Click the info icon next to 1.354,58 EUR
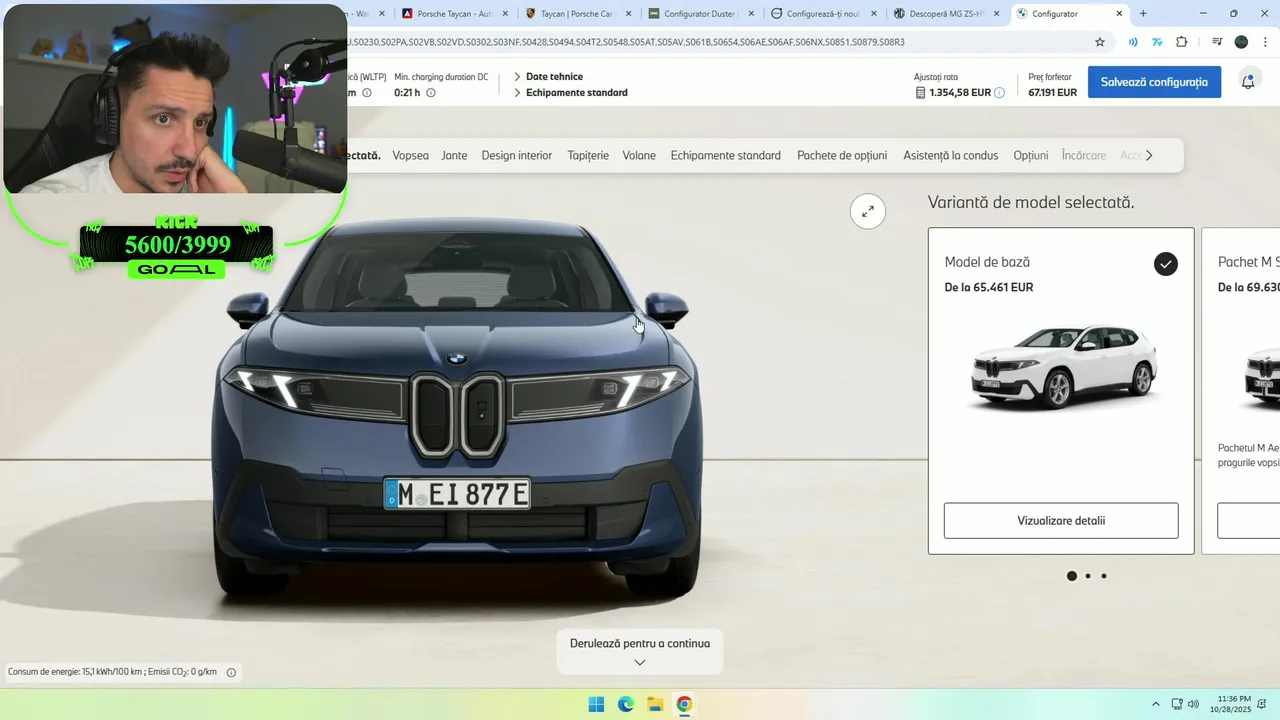The image size is (1280, 720). (x=999, y=93)
